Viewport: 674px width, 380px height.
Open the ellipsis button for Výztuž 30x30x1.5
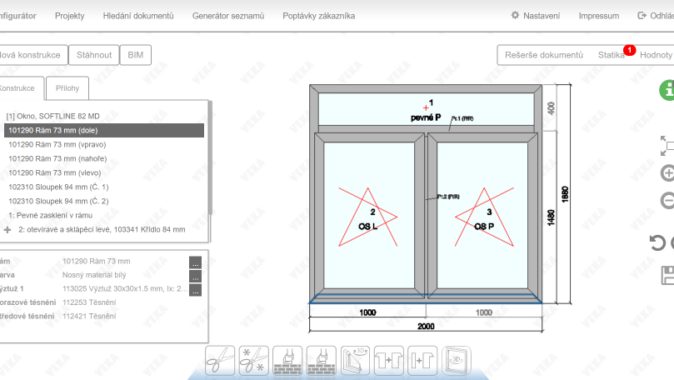coord(195,290)
